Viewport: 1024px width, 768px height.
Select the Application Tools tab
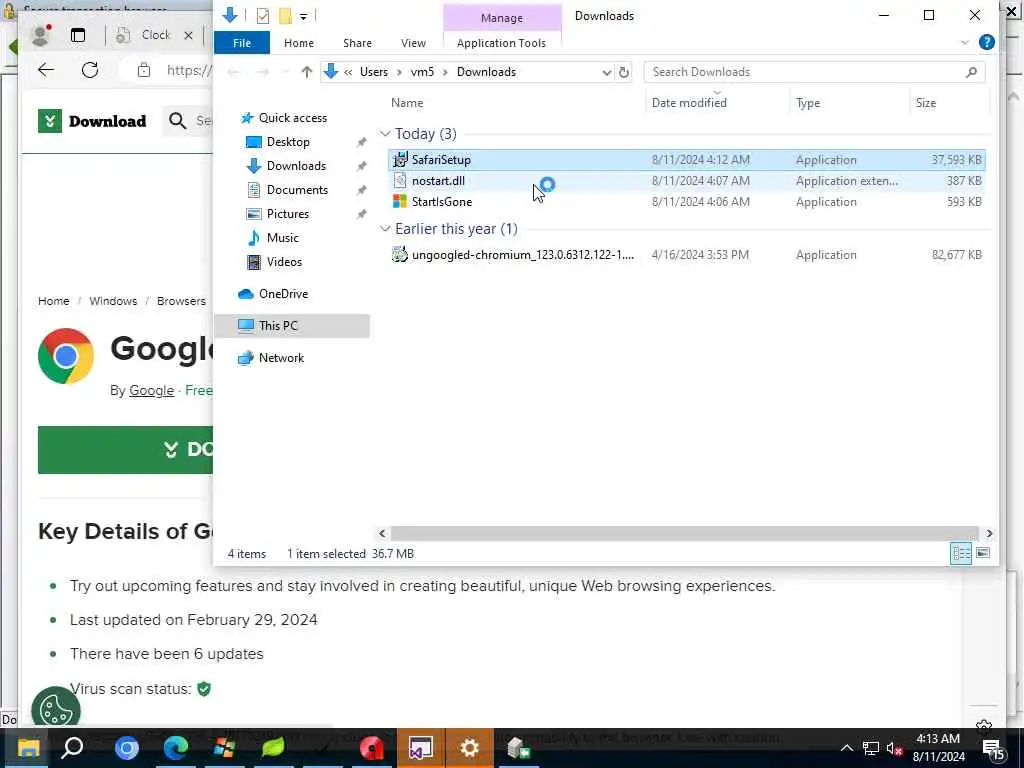coord(501,43)
